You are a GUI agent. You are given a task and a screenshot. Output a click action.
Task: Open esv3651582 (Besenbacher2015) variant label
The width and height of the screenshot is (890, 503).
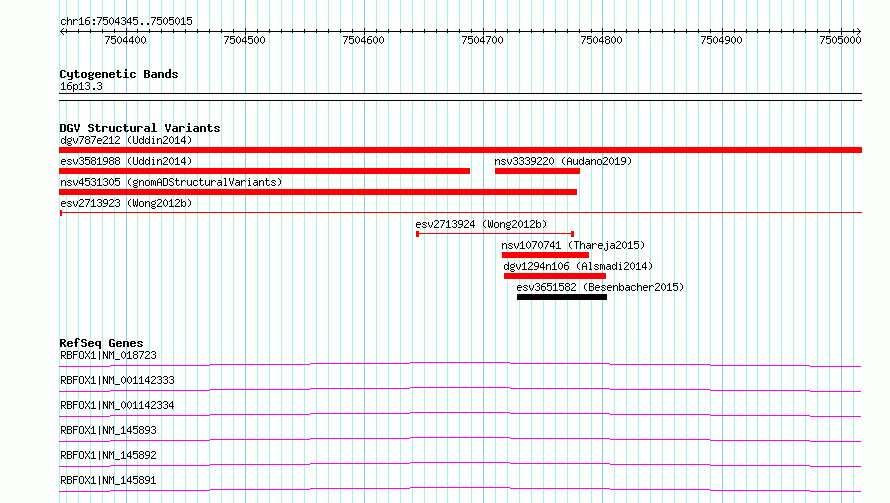pos(600,287)
